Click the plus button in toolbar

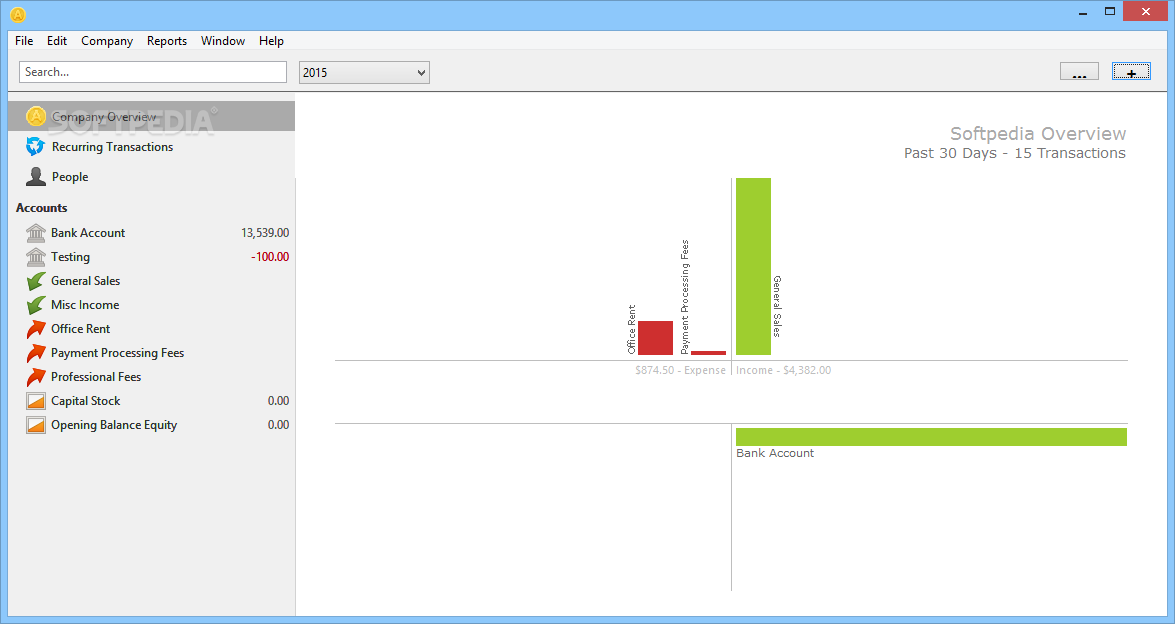[x=1131, y=72]
